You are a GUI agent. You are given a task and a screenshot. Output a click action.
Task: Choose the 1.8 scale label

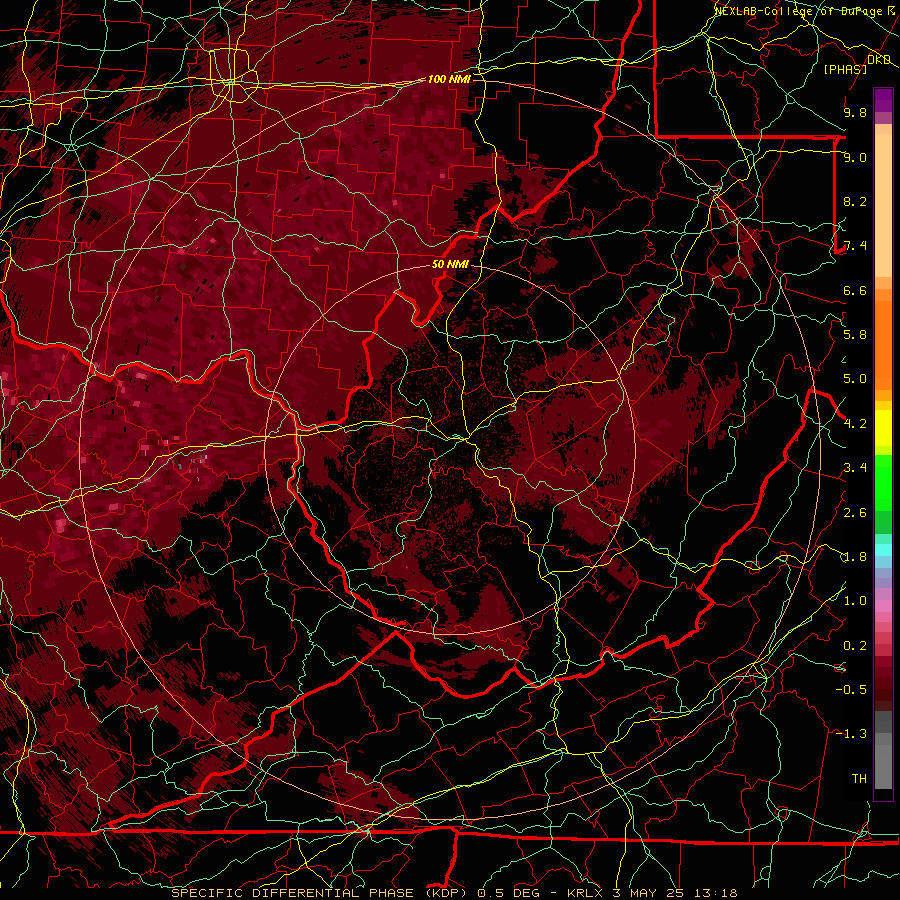click(x=855, y=557)
